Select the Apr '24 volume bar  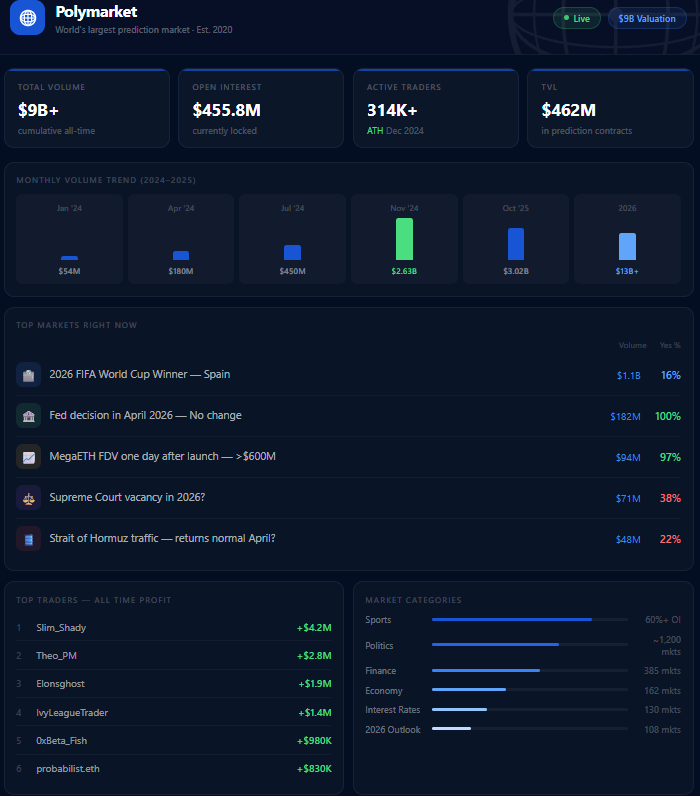(181, 255)
